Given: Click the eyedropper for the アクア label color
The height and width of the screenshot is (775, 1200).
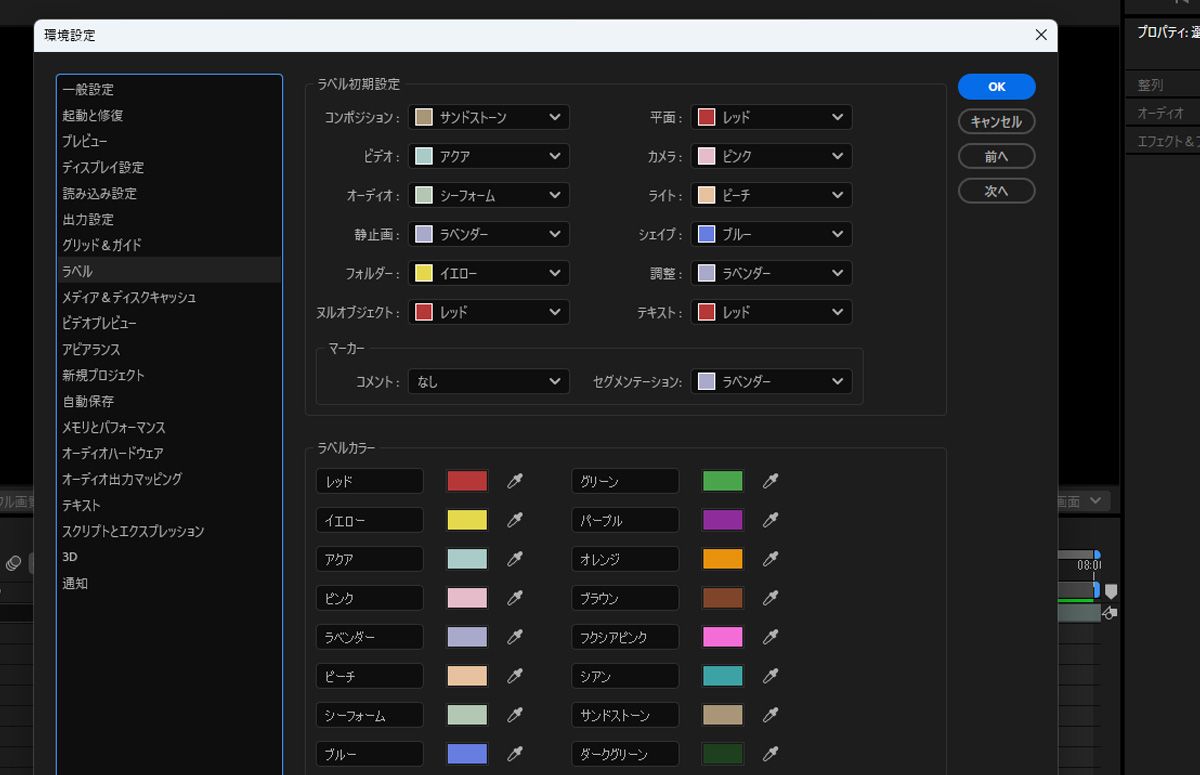Looking at the screenshot, I should [x=515, y=559].
